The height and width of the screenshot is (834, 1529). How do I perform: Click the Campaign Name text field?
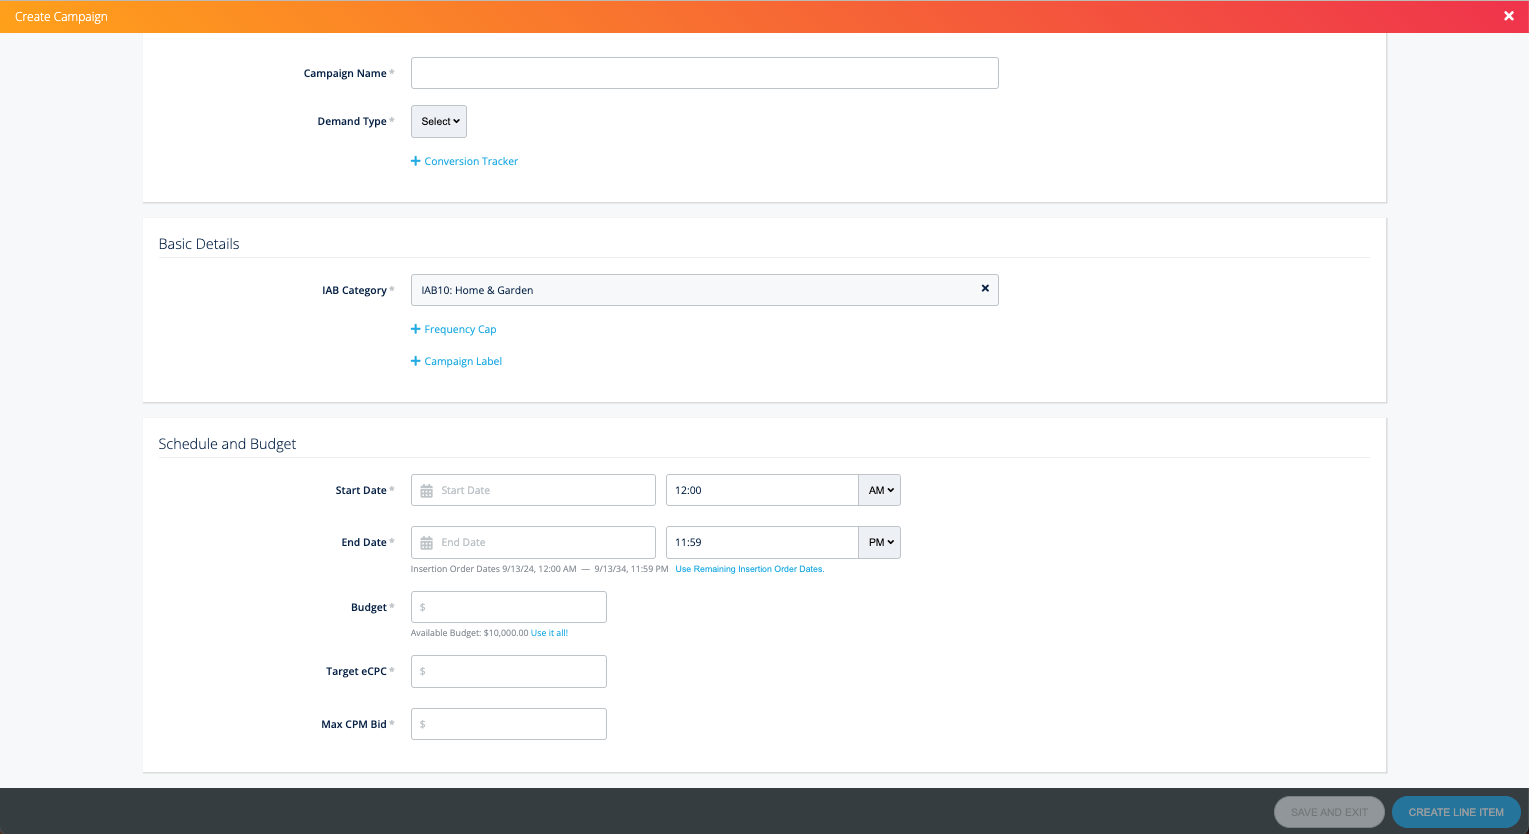tap(704, 73)
